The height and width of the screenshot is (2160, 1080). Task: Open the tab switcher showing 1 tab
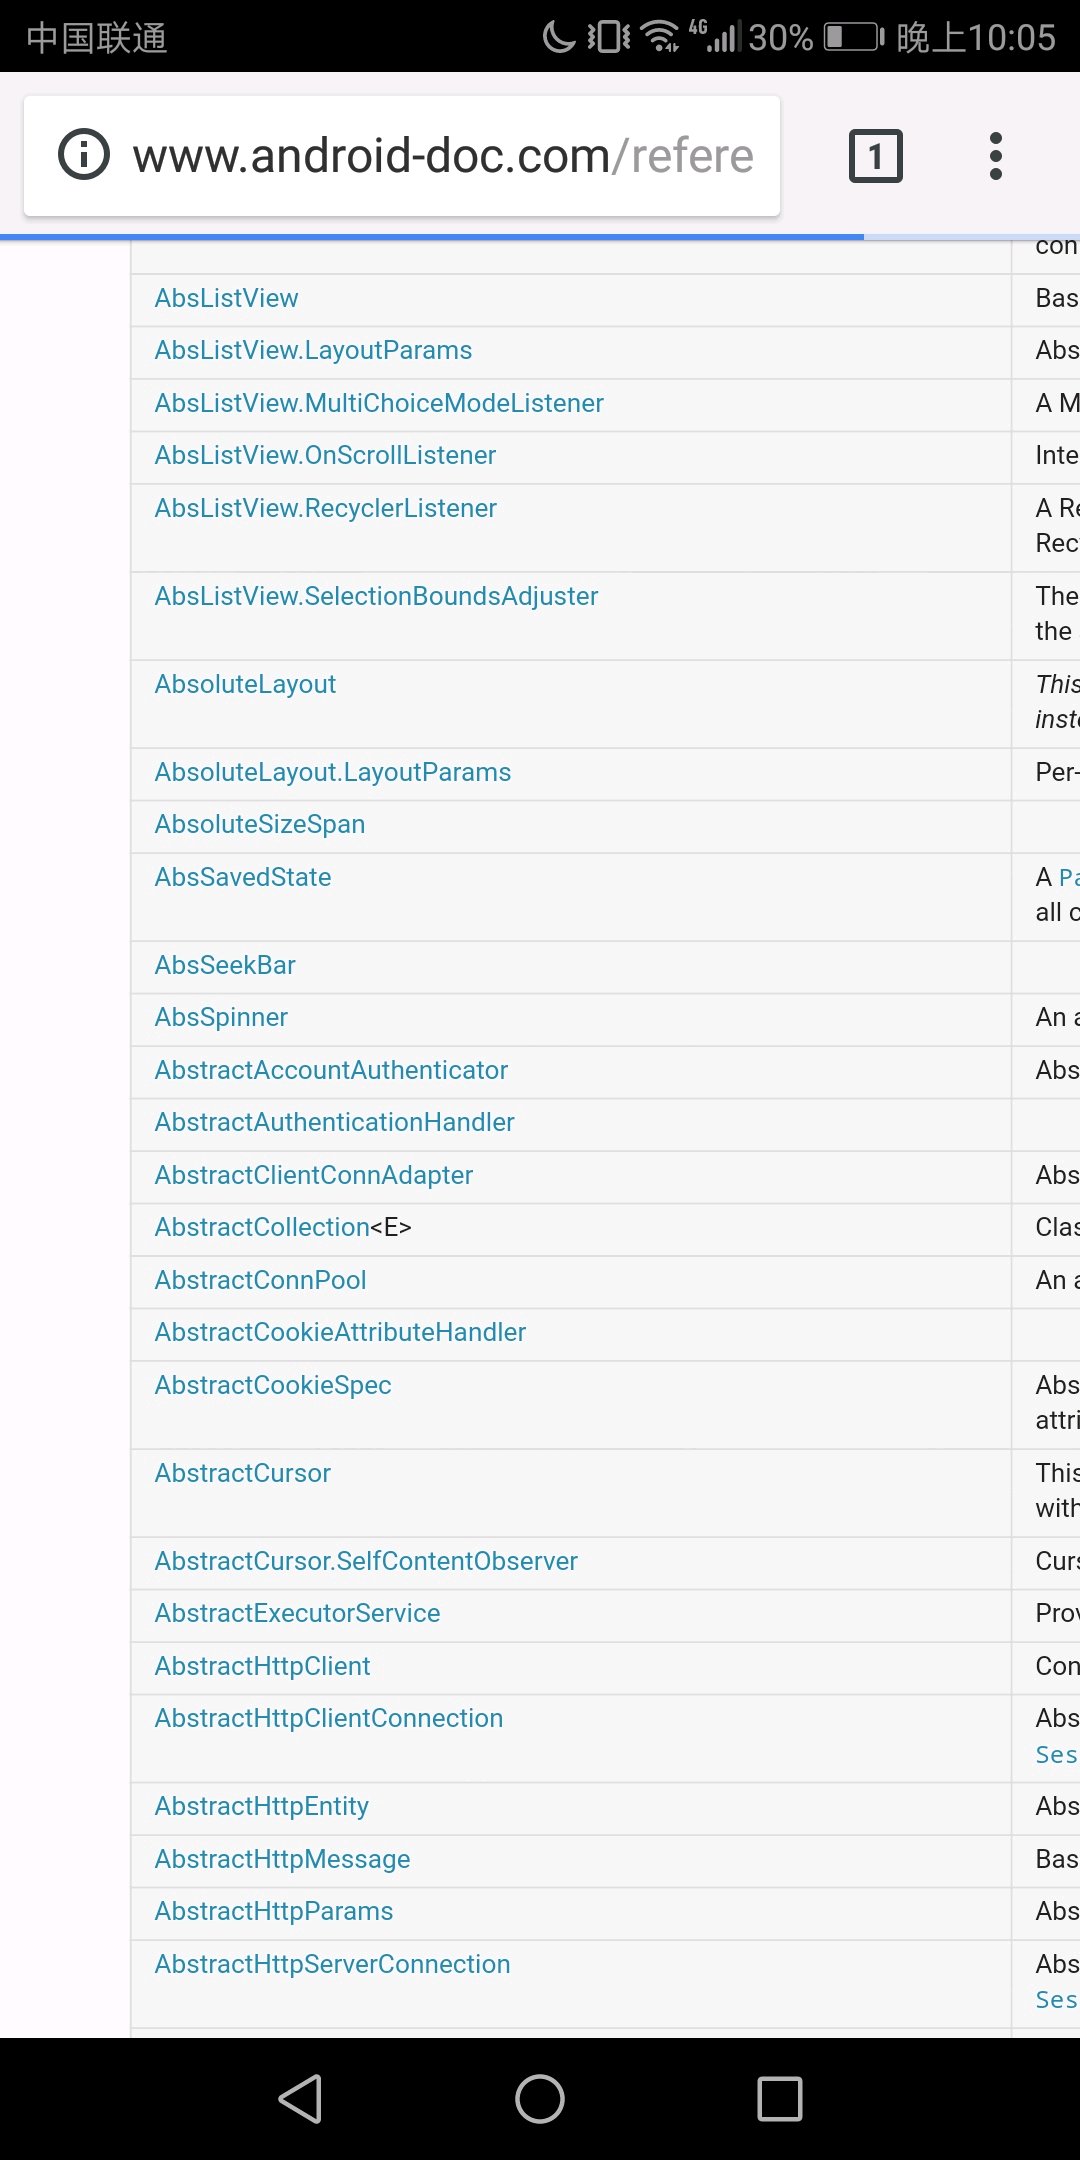tap(875, 156)
